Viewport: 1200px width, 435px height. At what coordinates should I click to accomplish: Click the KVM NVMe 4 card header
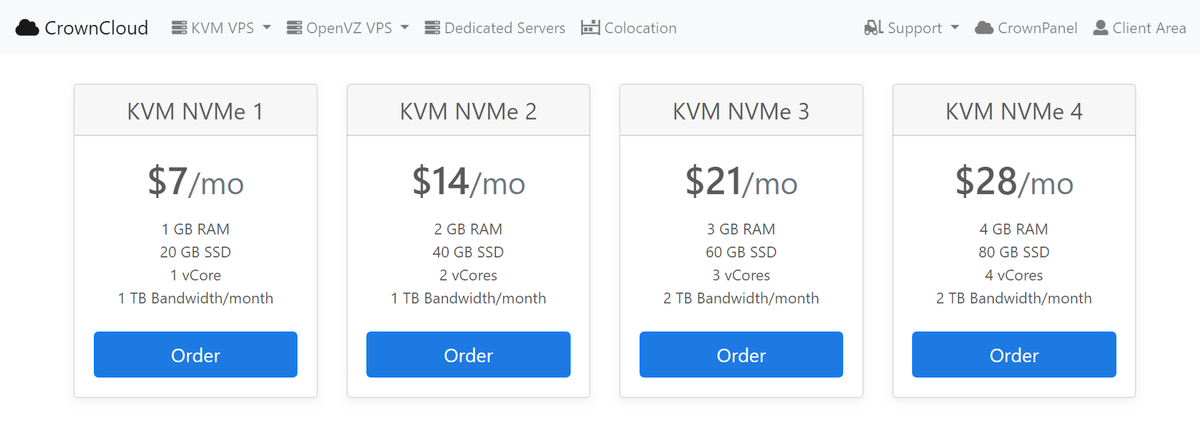[x=1014, y=110]
